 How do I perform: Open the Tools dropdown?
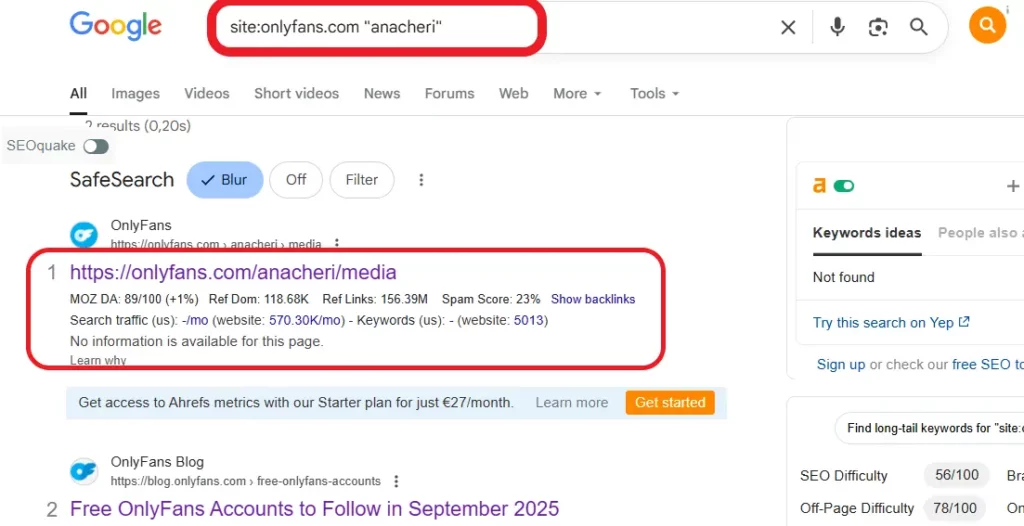654,93
